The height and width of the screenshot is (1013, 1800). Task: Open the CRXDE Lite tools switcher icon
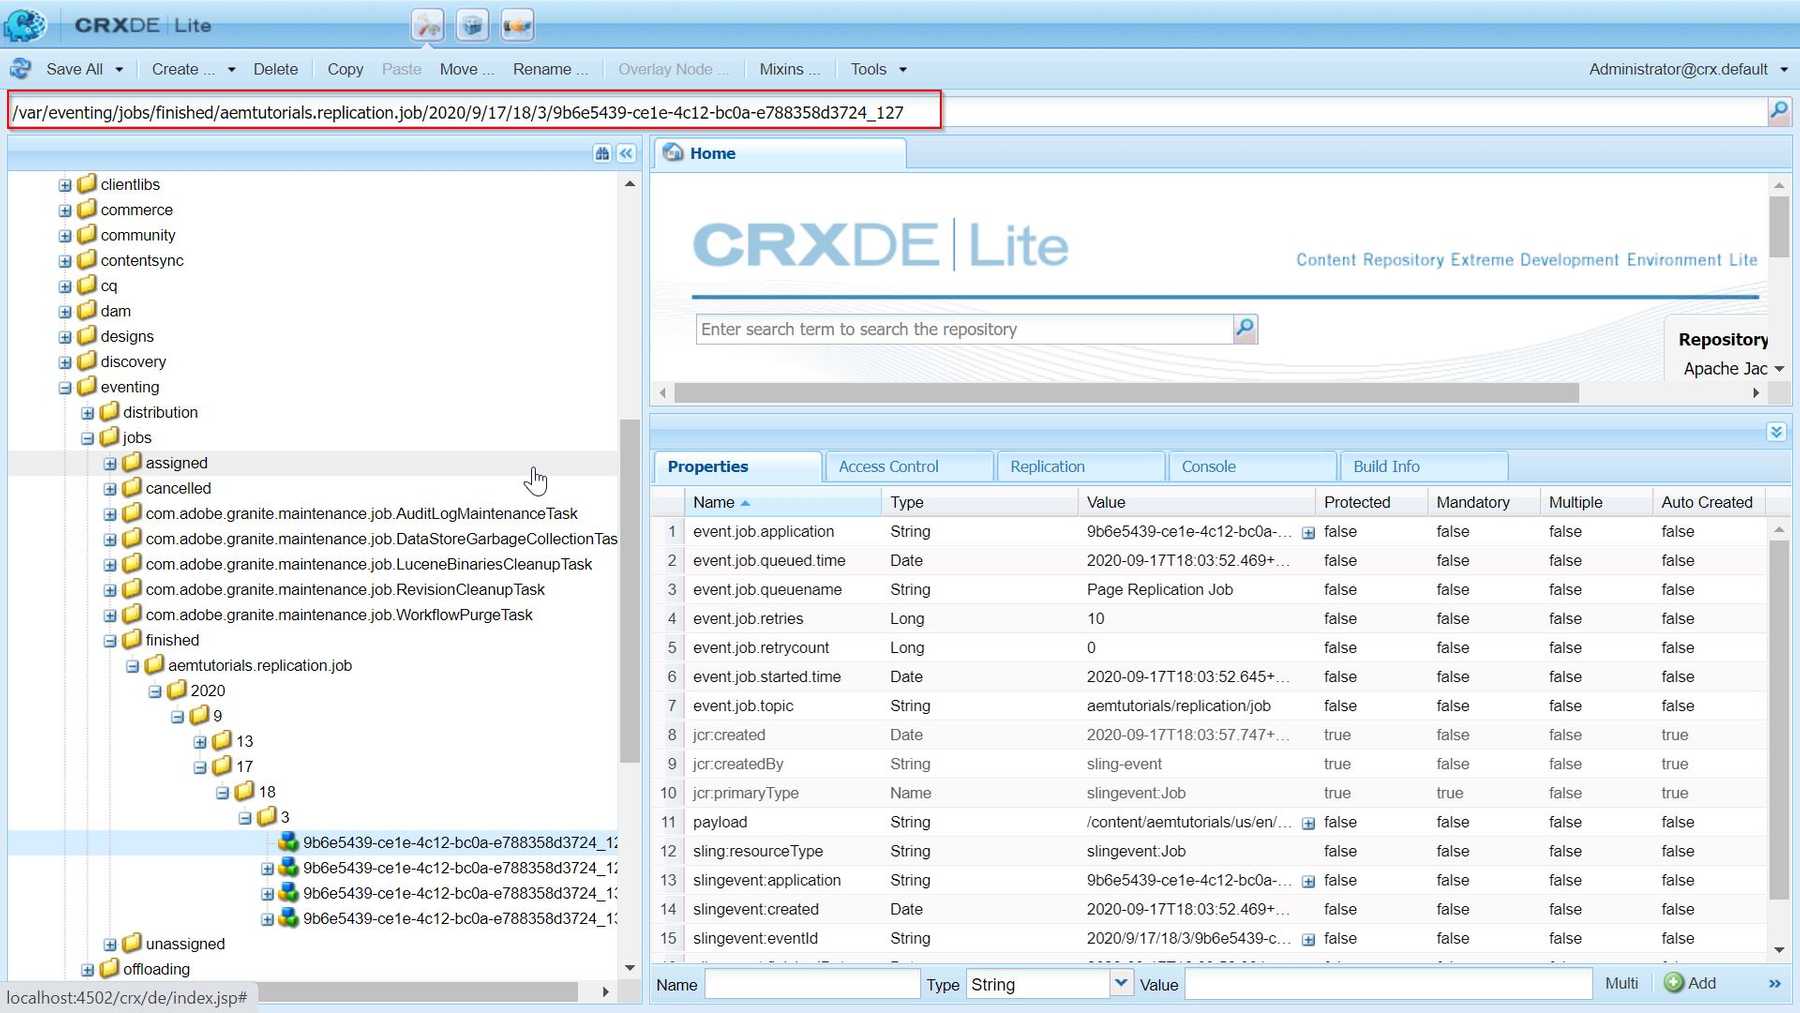pos(428,25)
